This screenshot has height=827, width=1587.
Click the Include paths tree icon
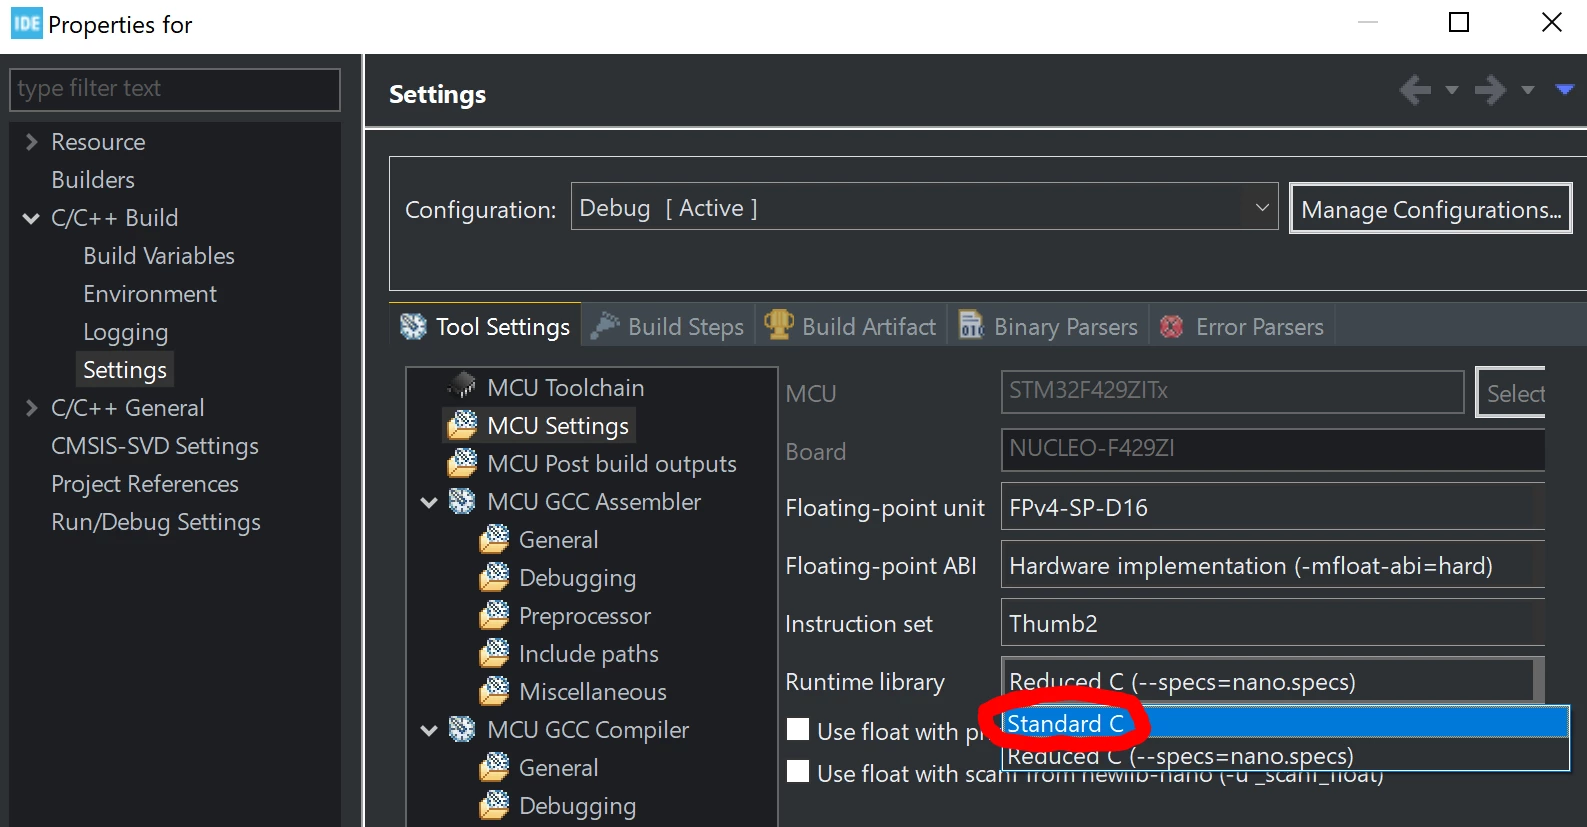click(x=494, y=653)
